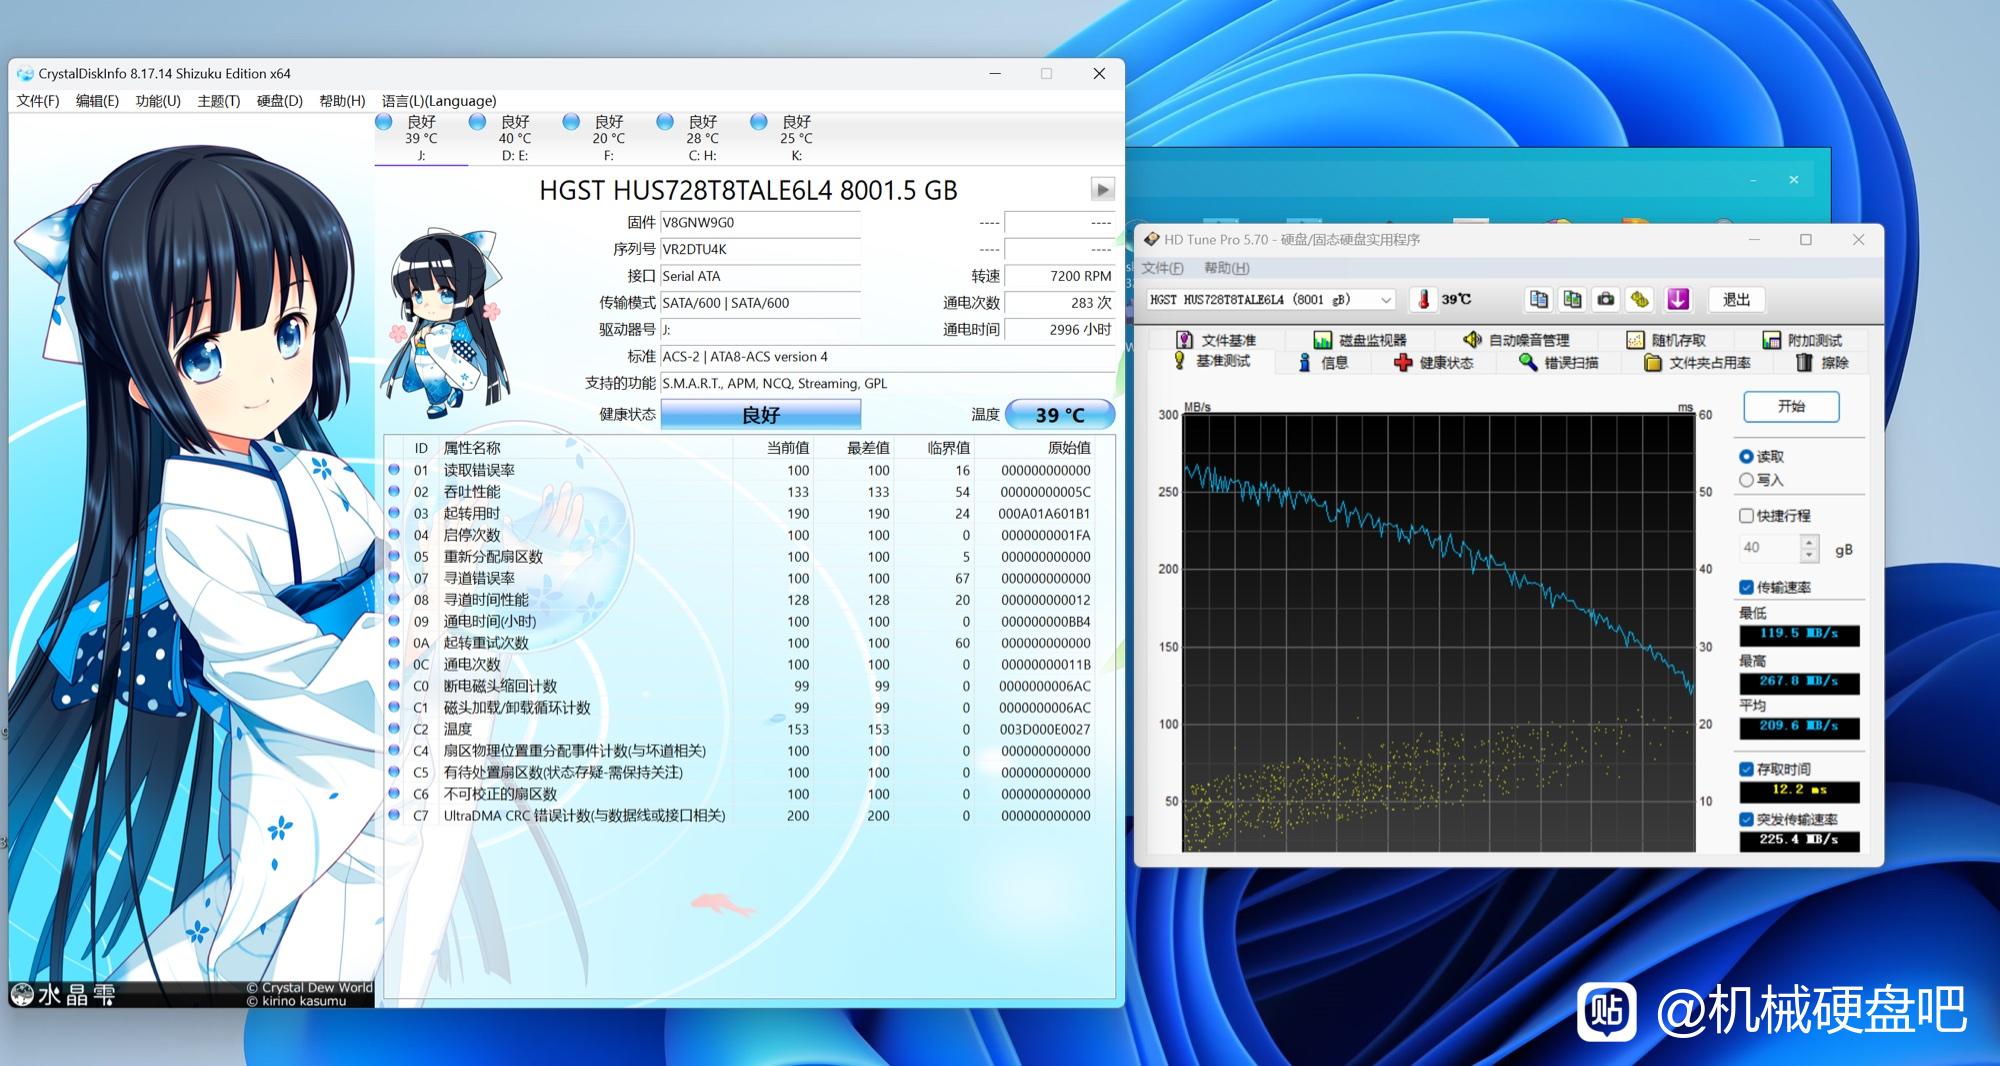Toggle the 突发传输速率 checkbox

pyautogui.click(x=1746, y=819)
